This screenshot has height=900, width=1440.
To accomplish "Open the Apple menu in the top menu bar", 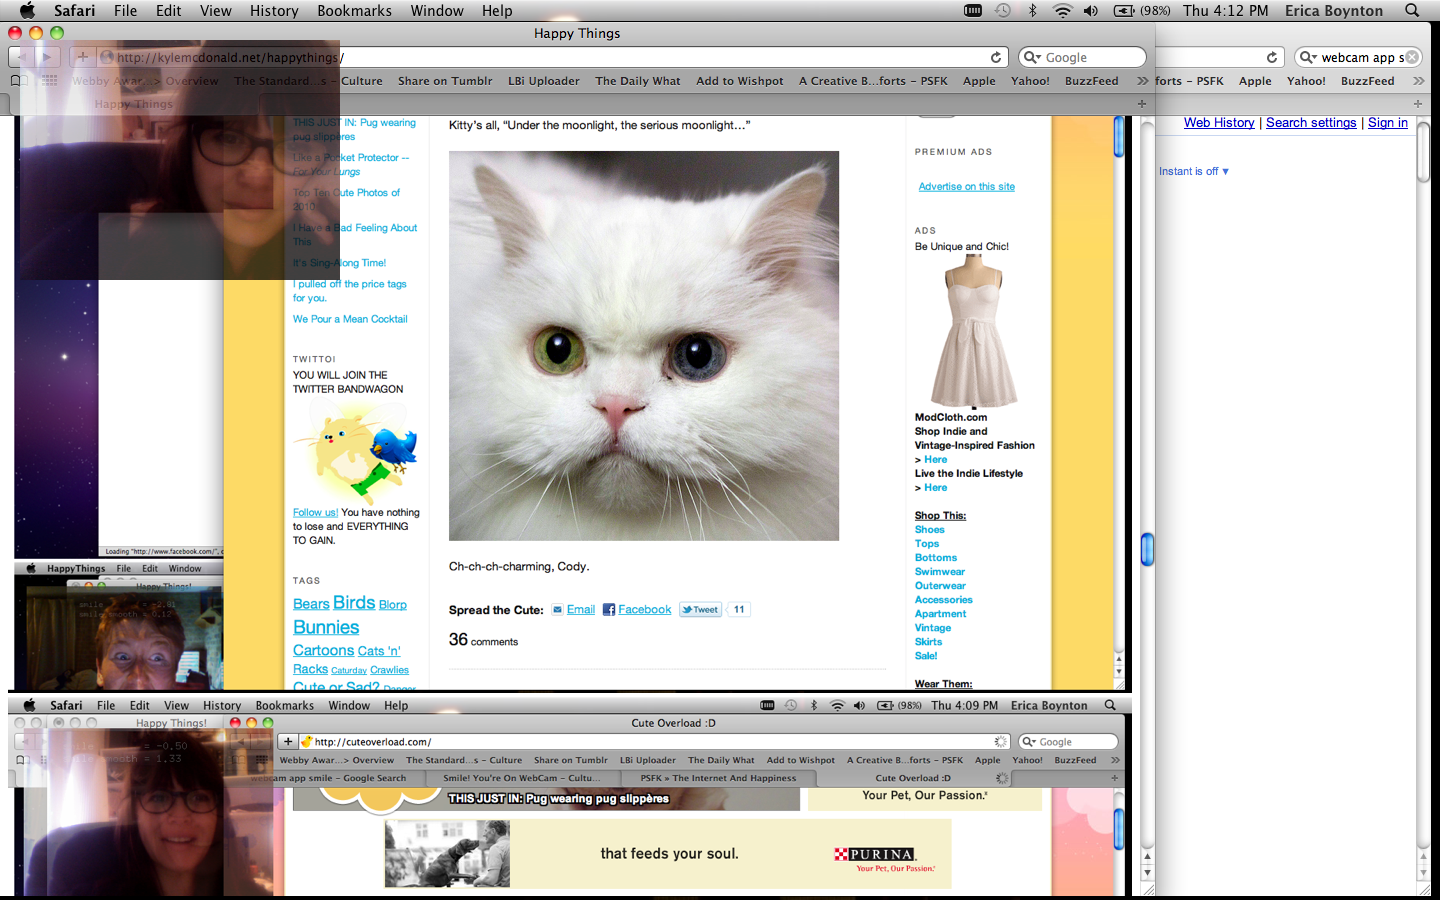I will 27,10.
